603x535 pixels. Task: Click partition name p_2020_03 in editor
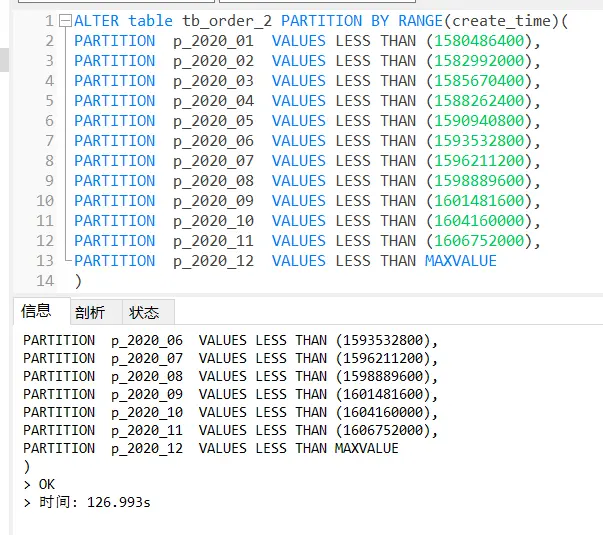213,82
